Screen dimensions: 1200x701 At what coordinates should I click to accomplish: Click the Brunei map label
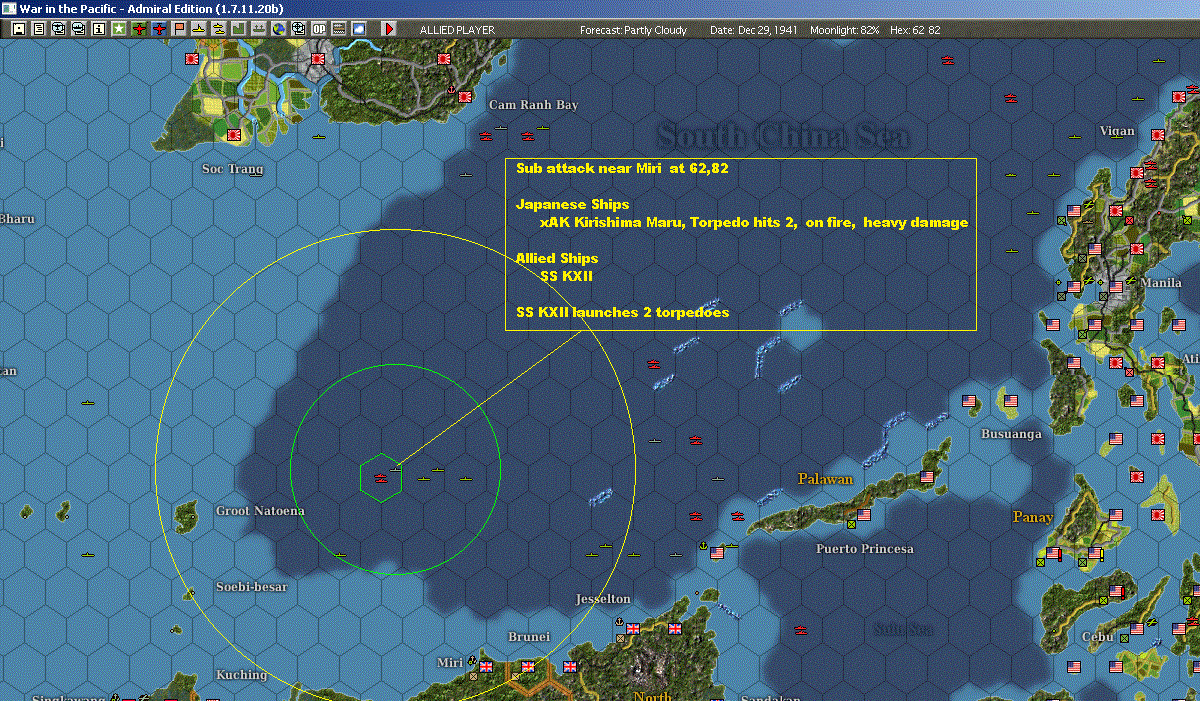529,637
